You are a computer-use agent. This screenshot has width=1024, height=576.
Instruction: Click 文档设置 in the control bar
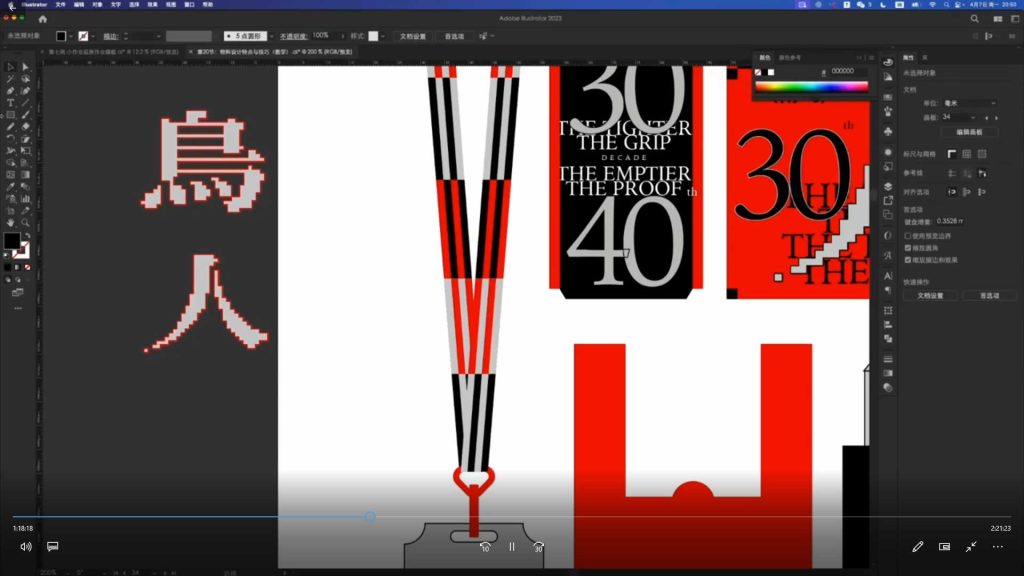point(413,36)
